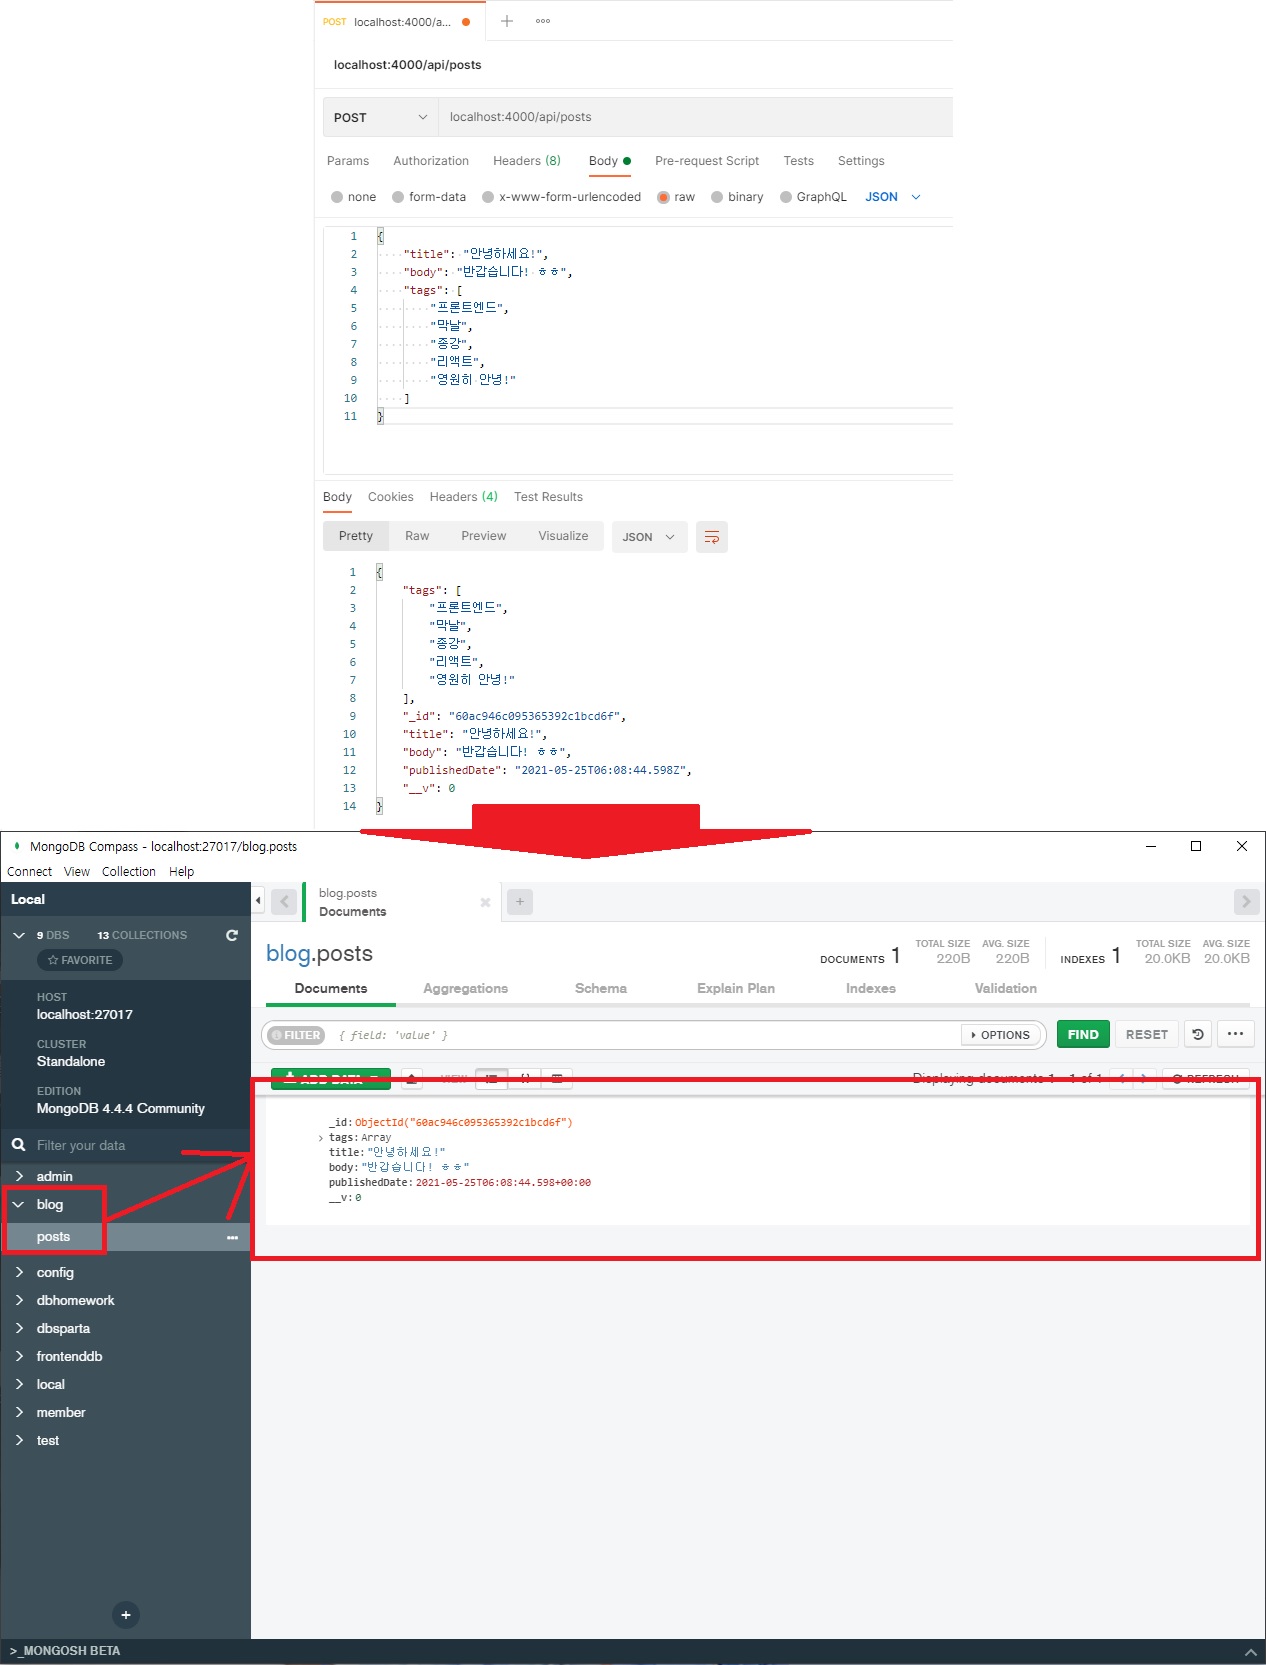Switch documents to table view
This screenshot has width=1266, height=1665.
click(x=557, y=1078)
